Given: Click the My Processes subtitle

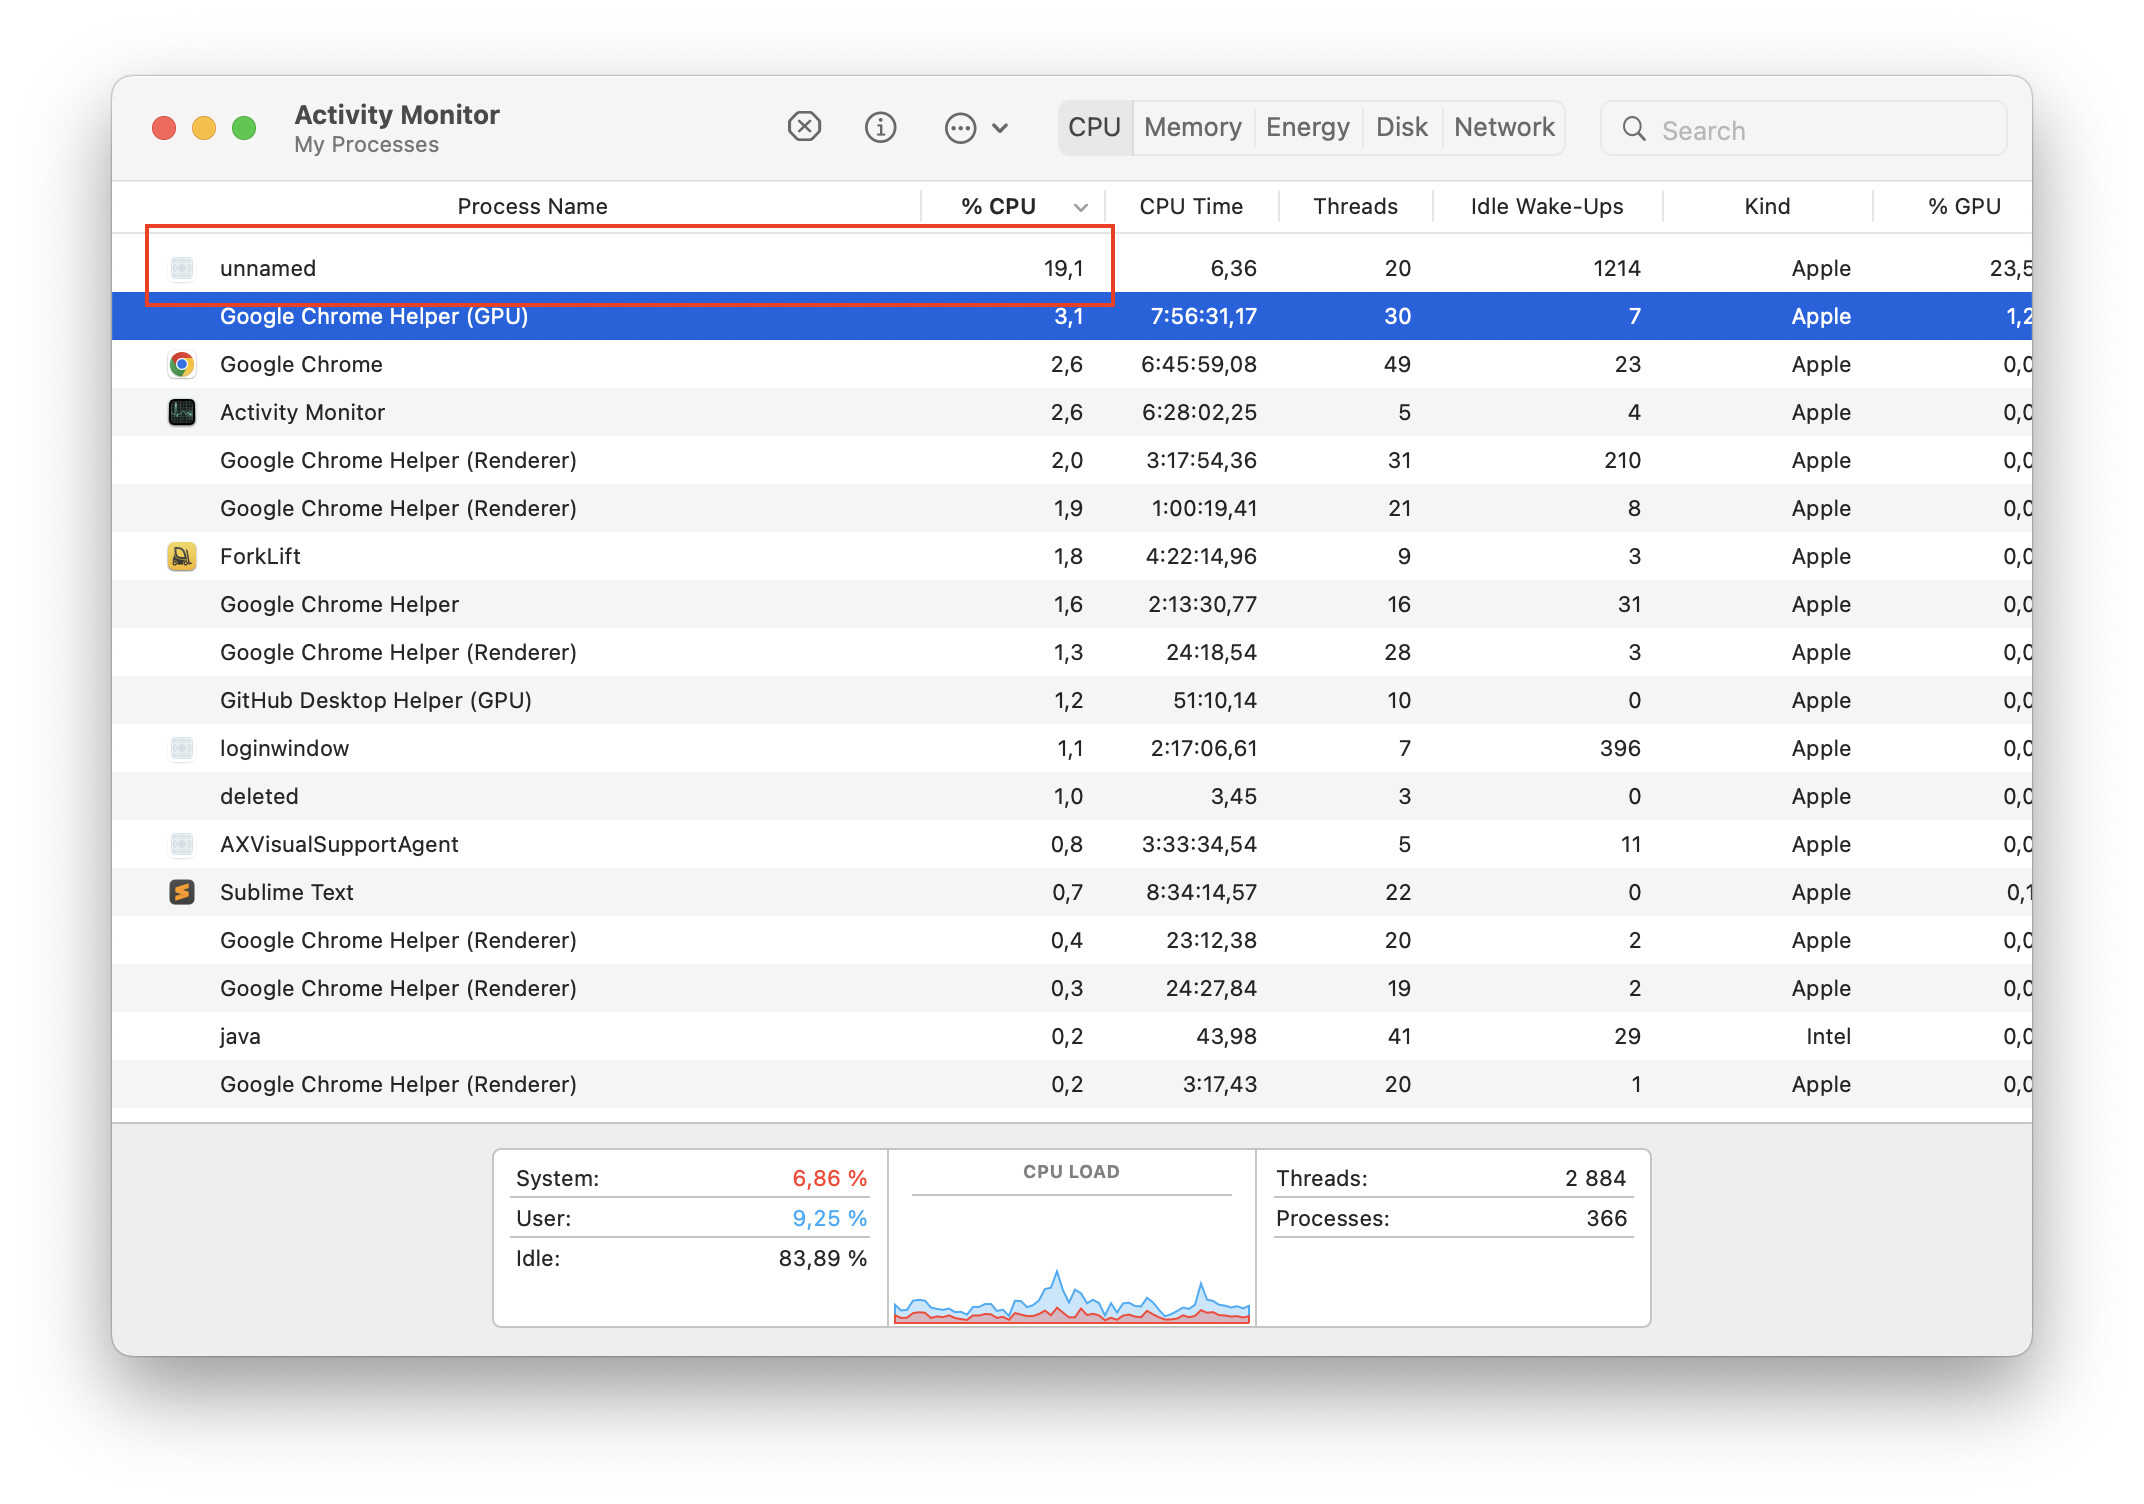Looking at the screenshot, I should pos(366,145).
